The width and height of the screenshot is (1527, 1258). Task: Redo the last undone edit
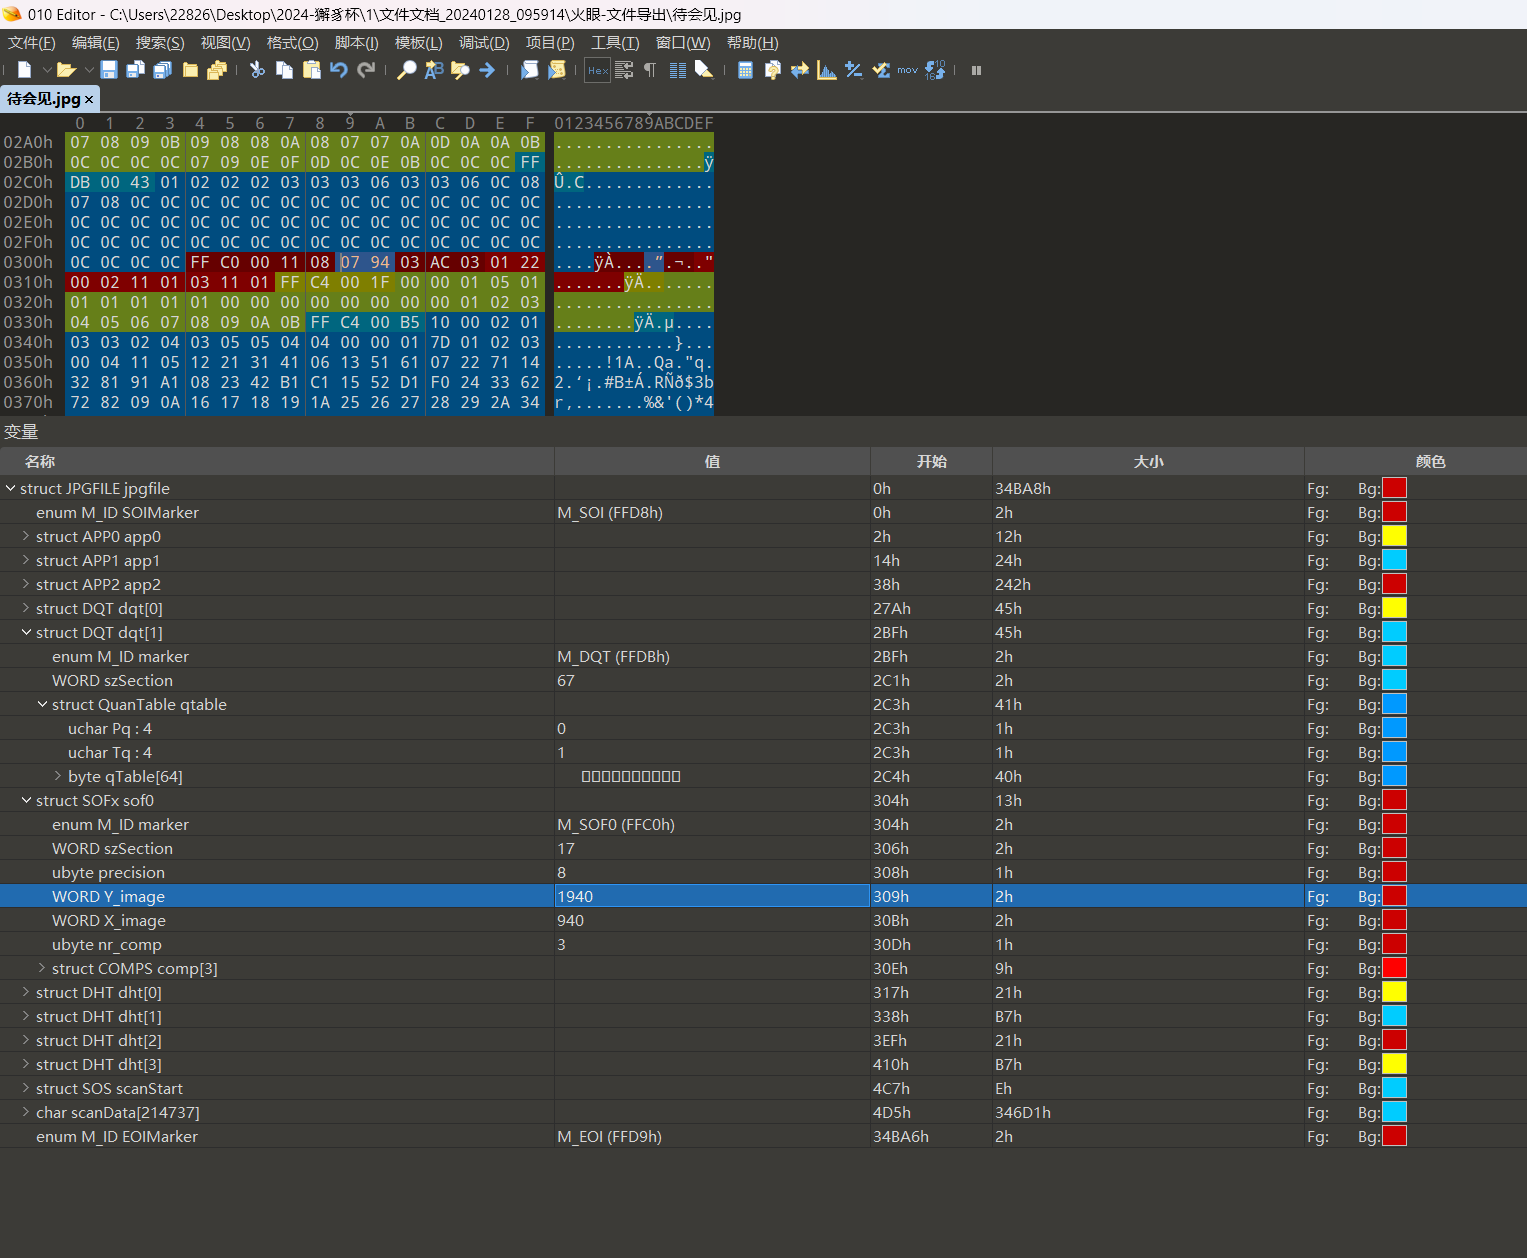click(x=366, y=70)
